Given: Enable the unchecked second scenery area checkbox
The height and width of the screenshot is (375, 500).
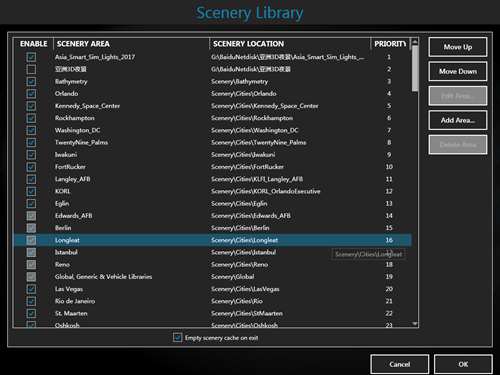Looking at the screenshot, I should click(31, 69).
